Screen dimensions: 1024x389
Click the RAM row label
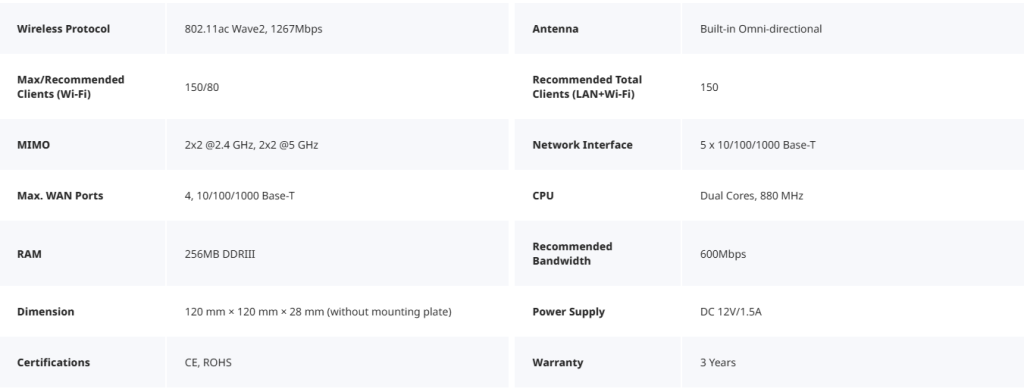29,254
